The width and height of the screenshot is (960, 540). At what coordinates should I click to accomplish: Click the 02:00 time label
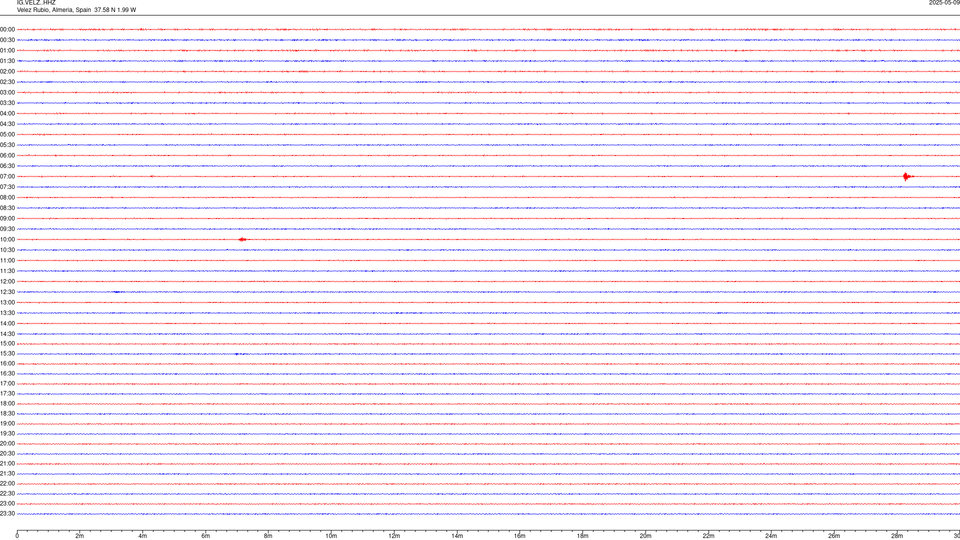tap(7, 72)
